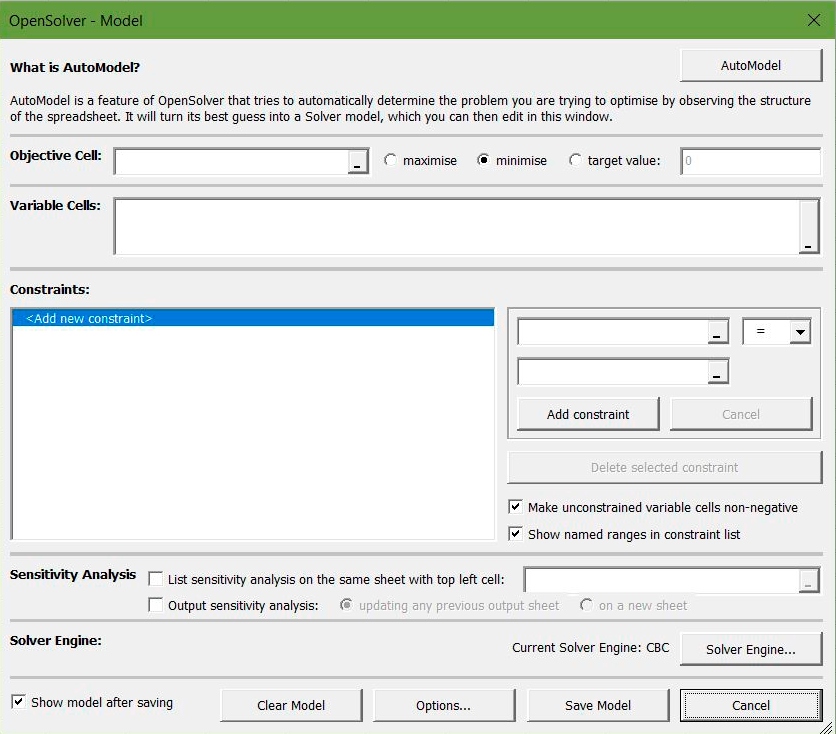This screenshot has height=734, width=836.
Task: Click the target value number field
Action: pos(751,161)
